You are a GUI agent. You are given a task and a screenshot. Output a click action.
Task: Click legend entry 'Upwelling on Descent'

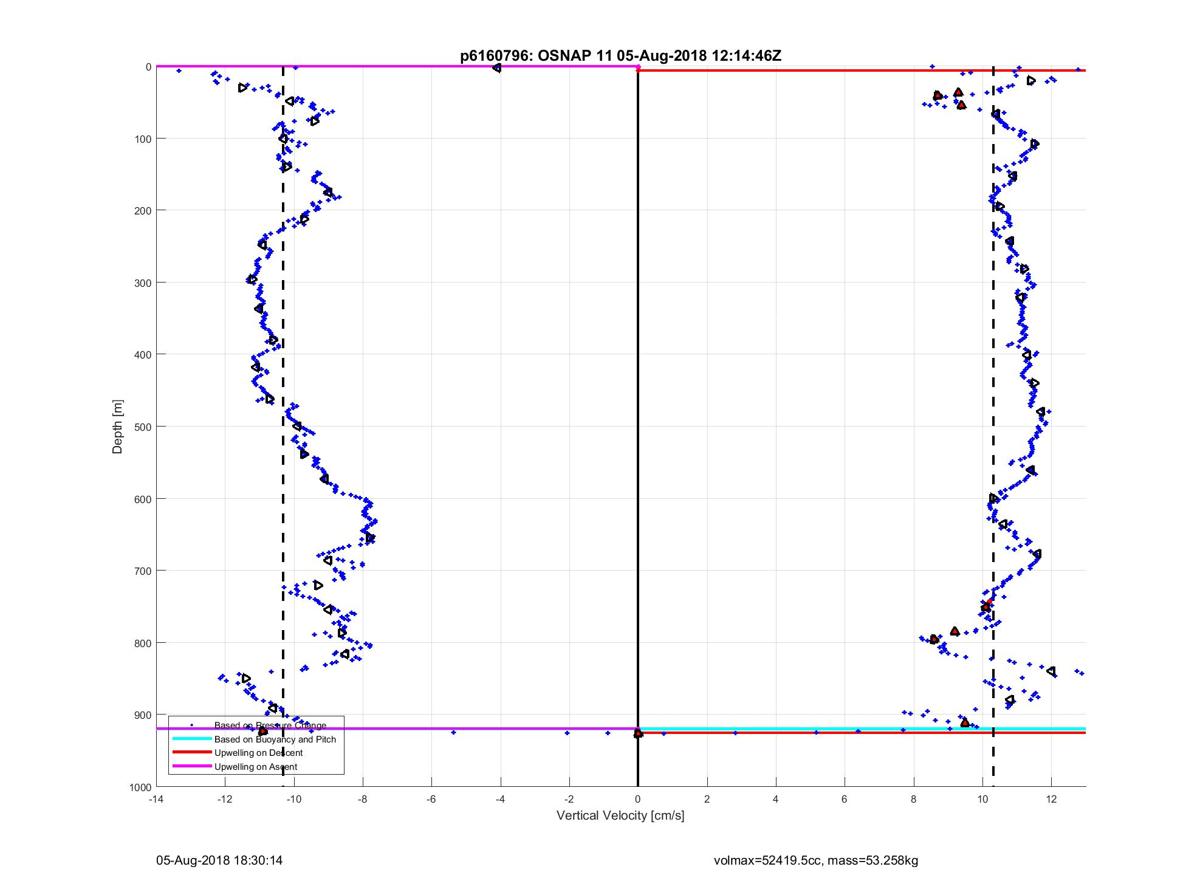click(258, 753)
